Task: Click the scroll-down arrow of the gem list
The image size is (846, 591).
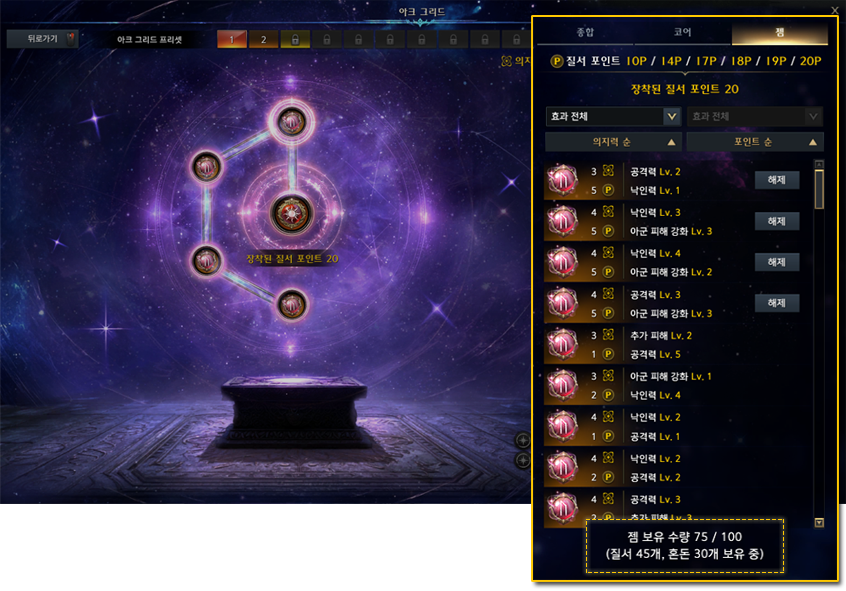Action: pos(819,522)
